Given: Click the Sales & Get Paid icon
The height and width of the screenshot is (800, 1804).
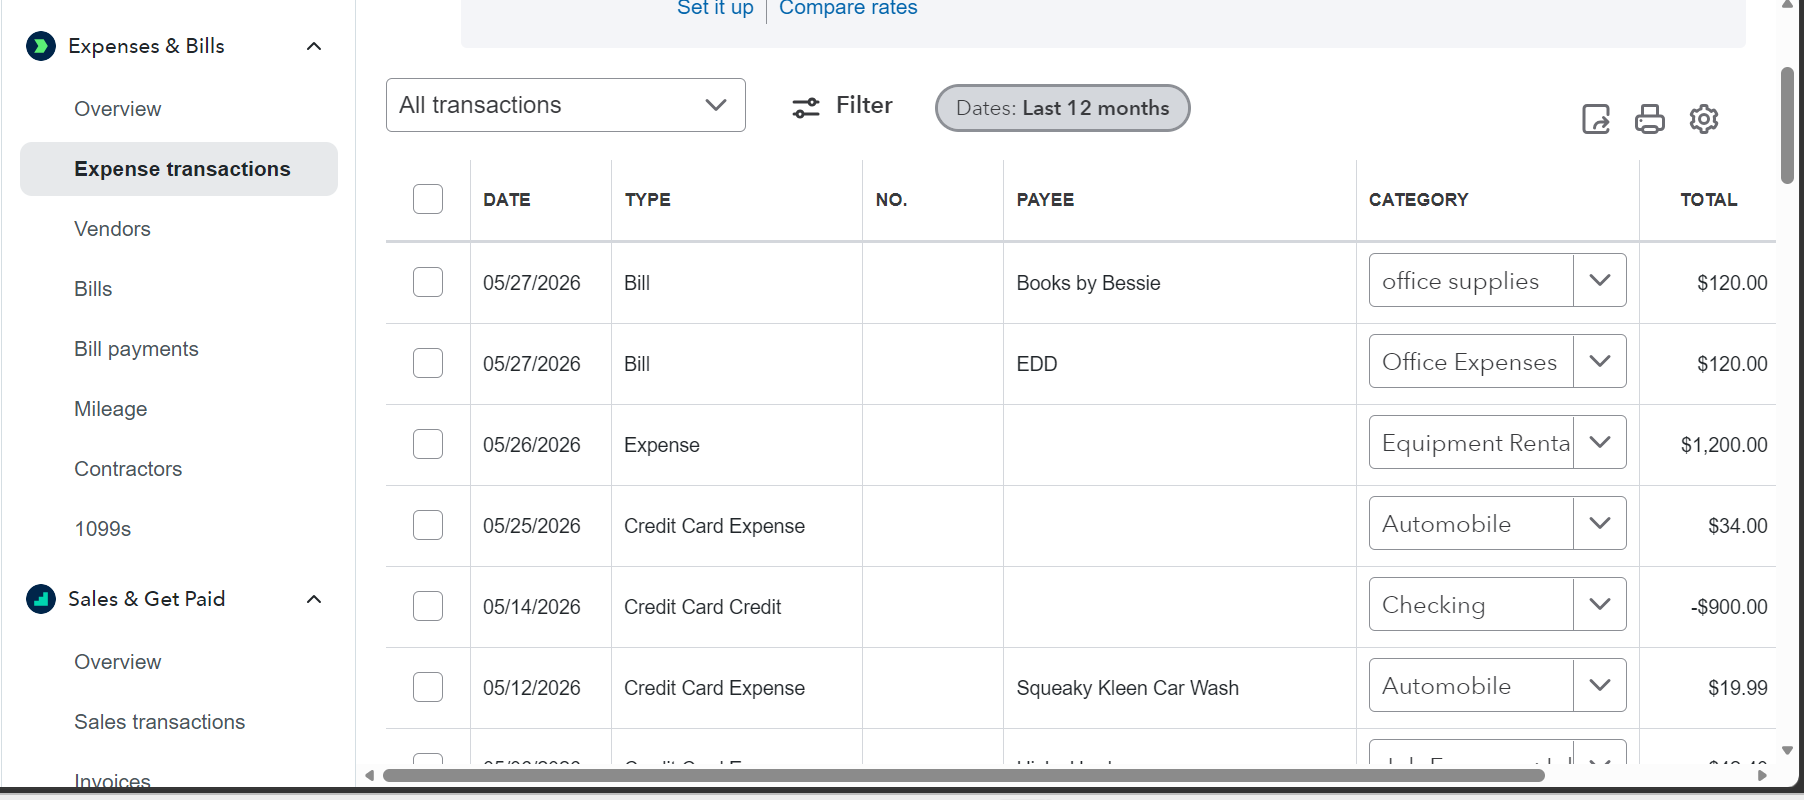Looking at the screenshot, I should pyautogui.click(x=41, y=599).
